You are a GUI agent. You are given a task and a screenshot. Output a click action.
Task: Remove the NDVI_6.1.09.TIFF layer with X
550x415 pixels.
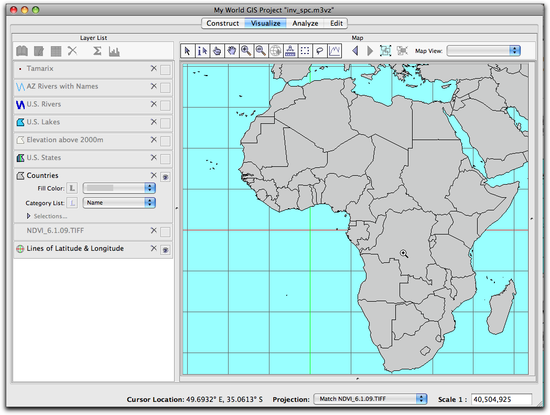(154, 230)
